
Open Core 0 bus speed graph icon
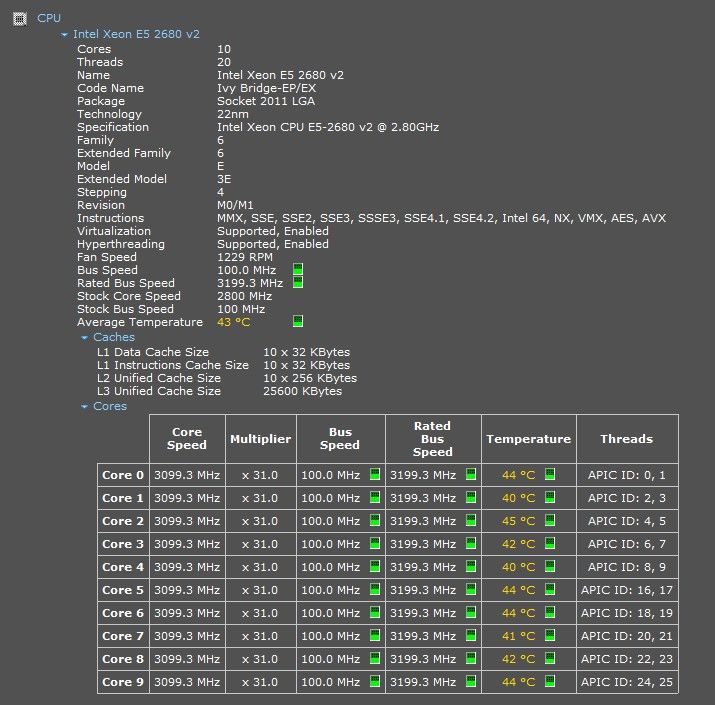(x=375, y=474)
